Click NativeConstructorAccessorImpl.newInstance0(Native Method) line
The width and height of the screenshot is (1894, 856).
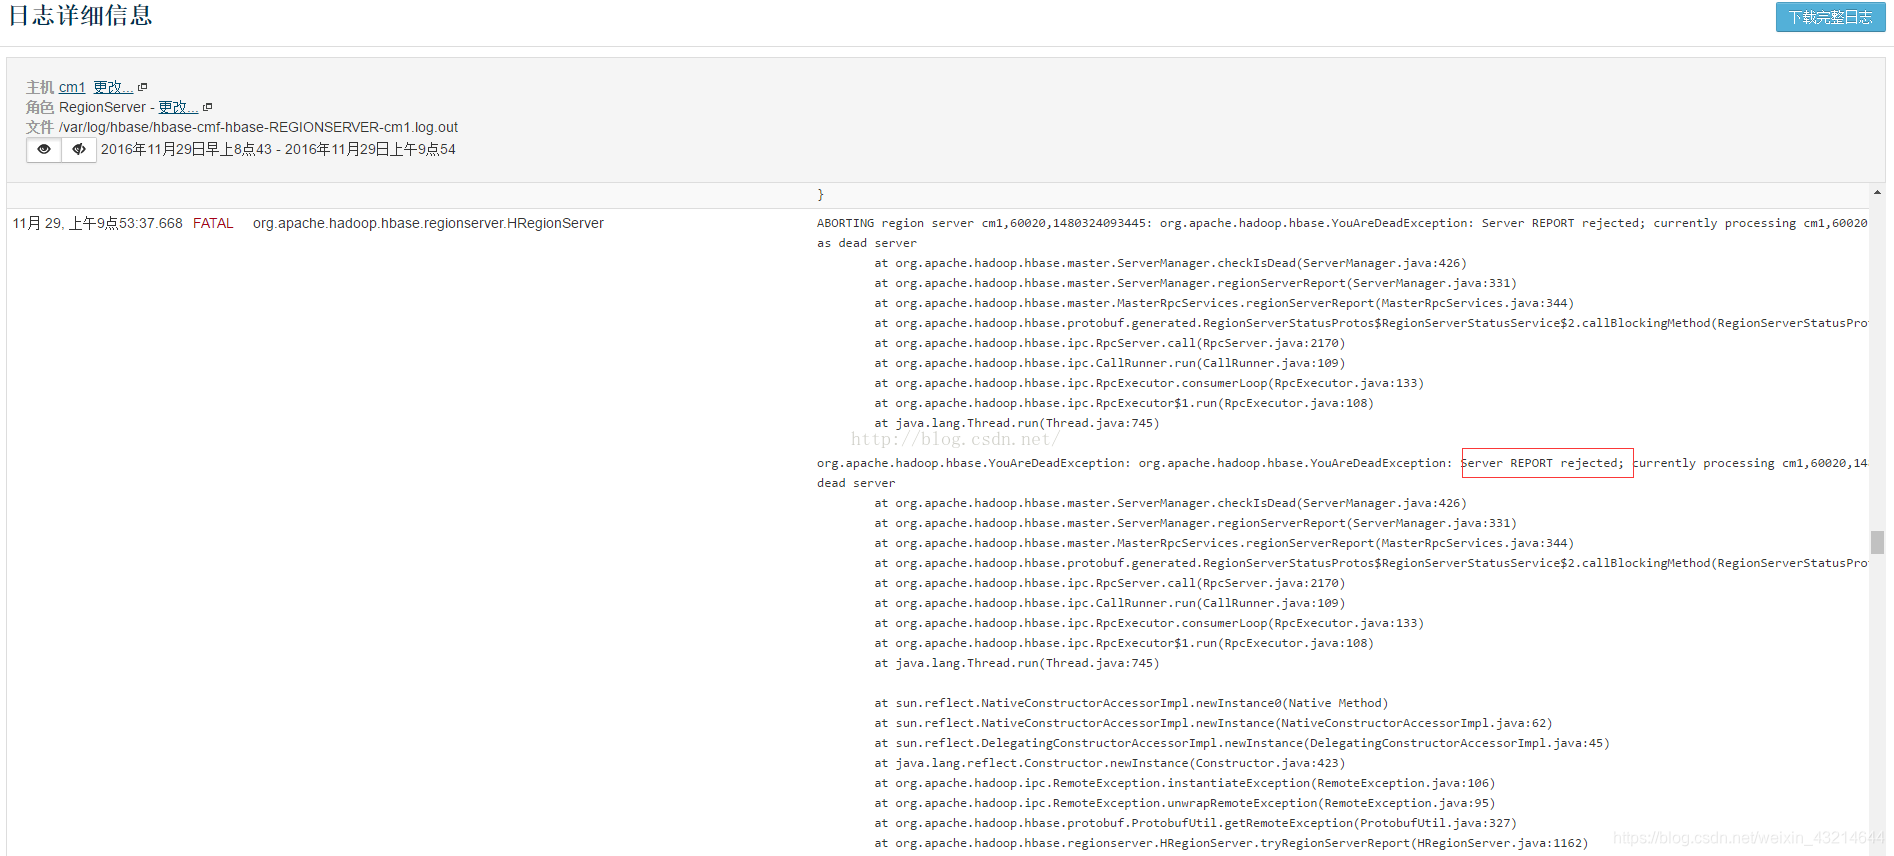pyautogui.click(x=1131, y=703)
